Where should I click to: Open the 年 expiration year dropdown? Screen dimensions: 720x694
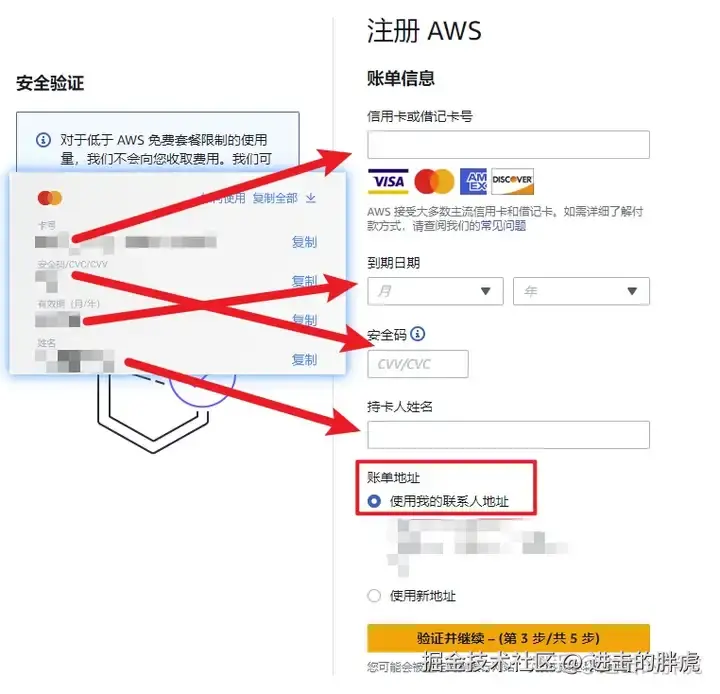(x=581, y=291)
